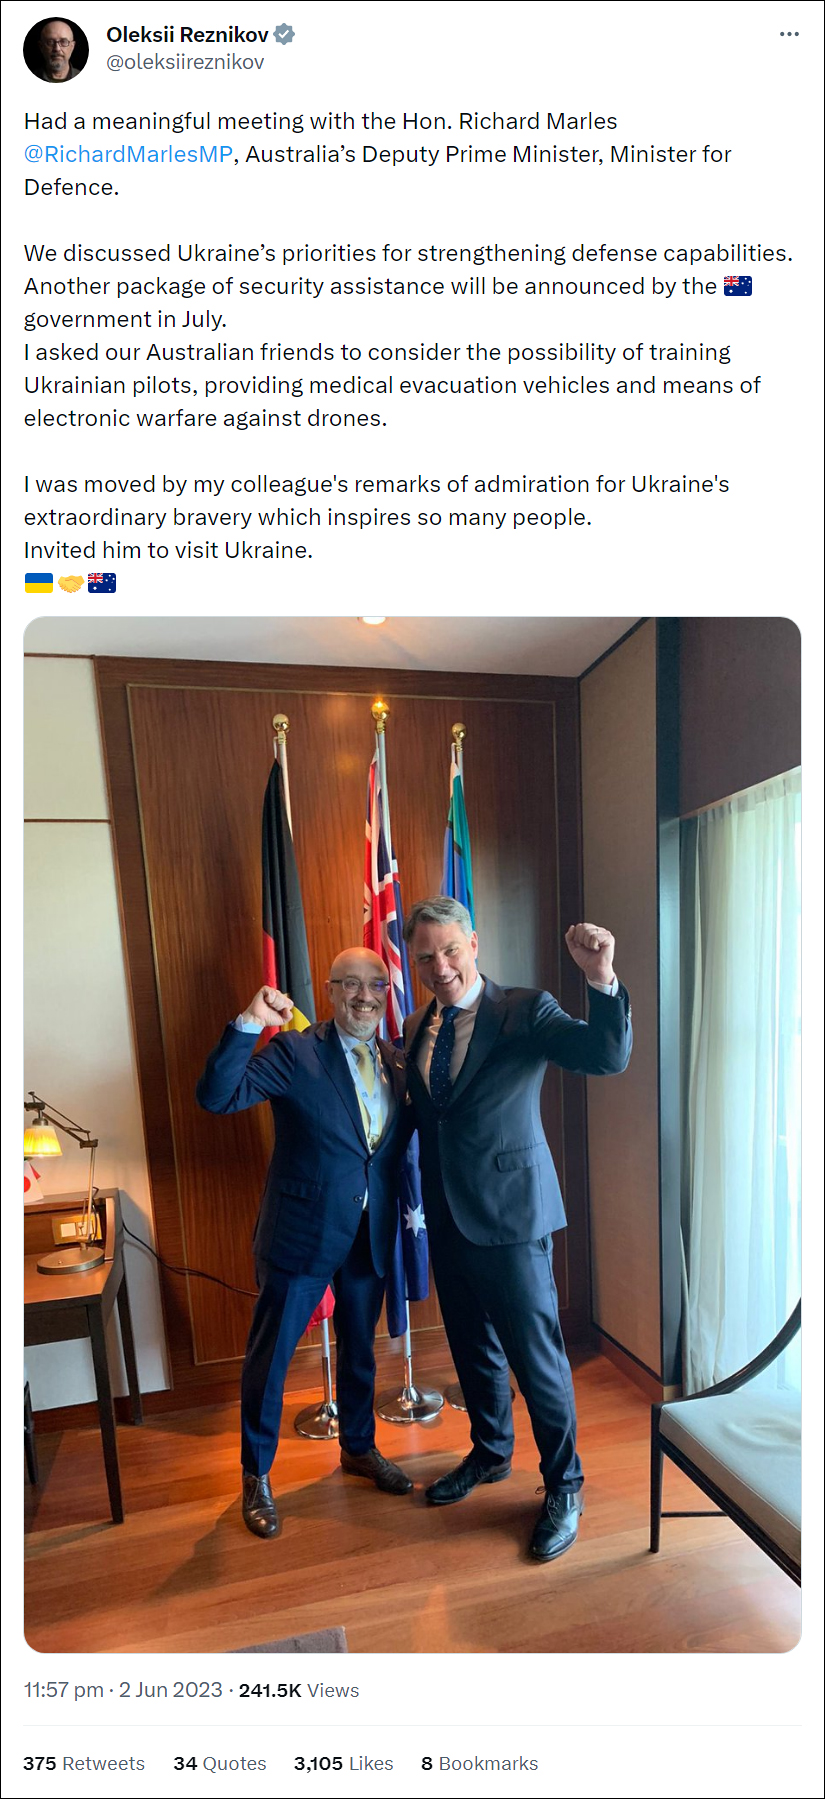Click the 2 Jun 2023 date

pyautogui.click(x=171, y=1690)
